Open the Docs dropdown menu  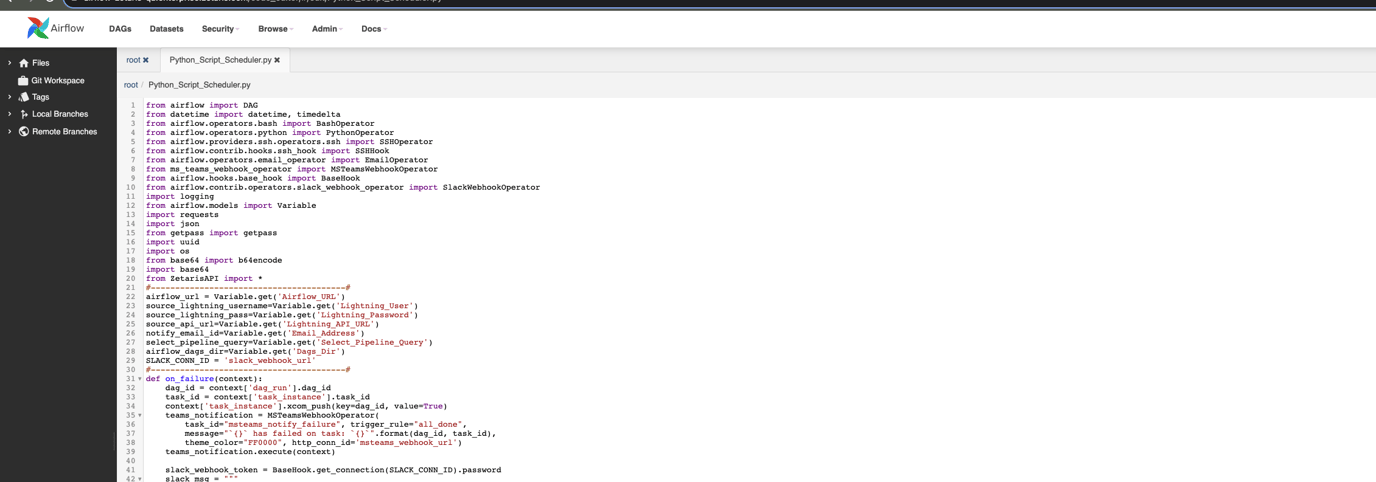374,29
